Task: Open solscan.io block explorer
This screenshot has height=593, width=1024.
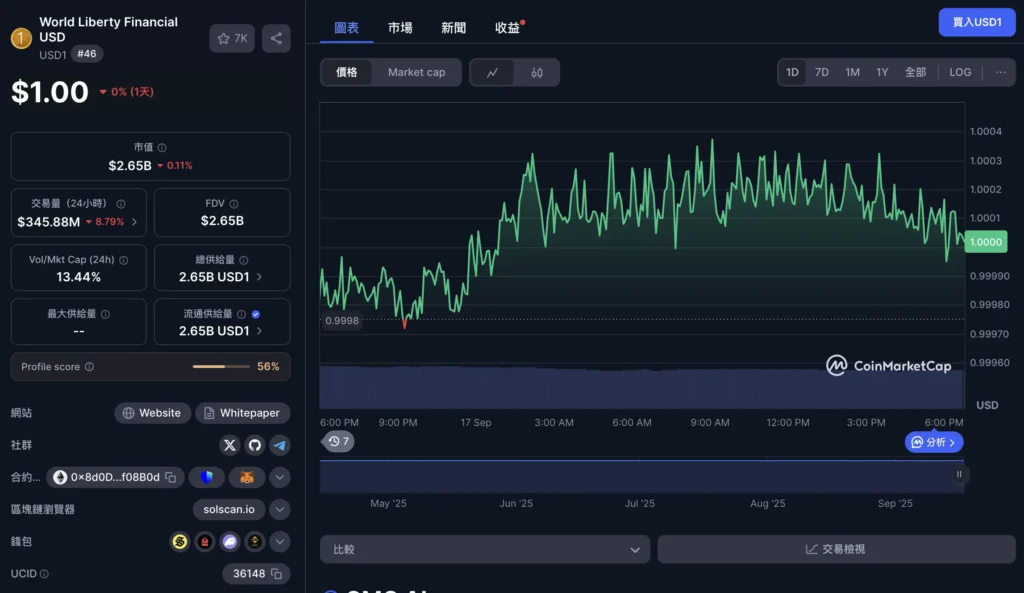Action: click(229, 509)
